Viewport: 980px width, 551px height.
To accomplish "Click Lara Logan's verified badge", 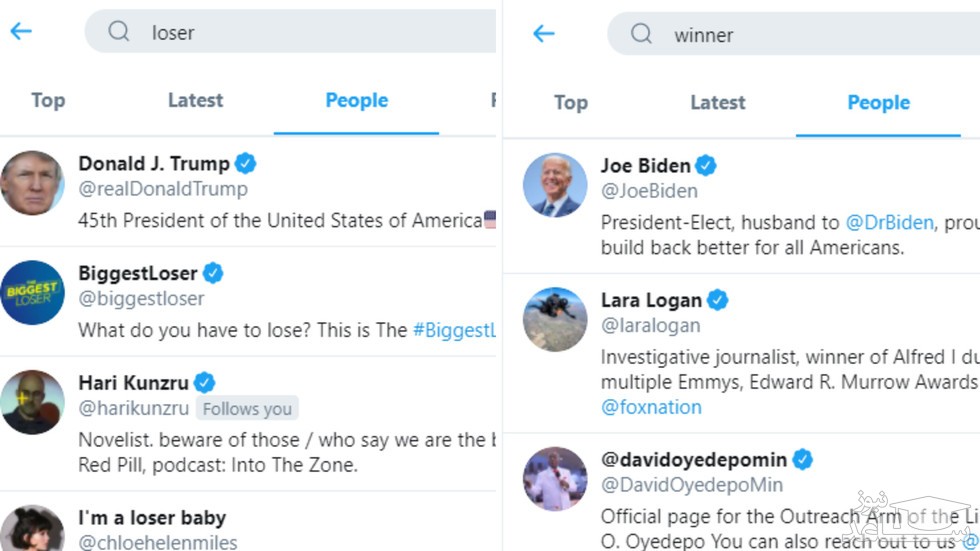I will 718,299.
